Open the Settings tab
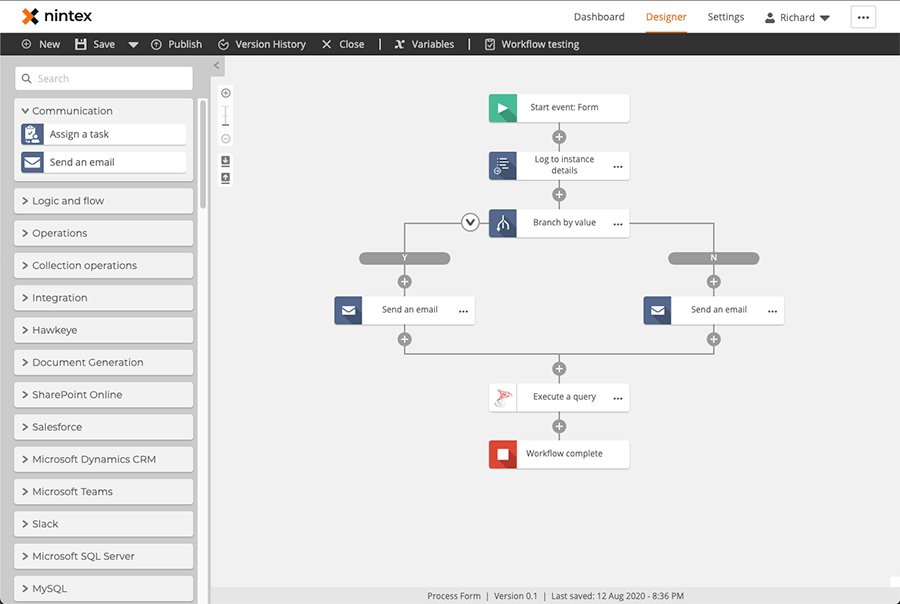The image size is (900, 604). pyautogui.click(x=725, y=16)
